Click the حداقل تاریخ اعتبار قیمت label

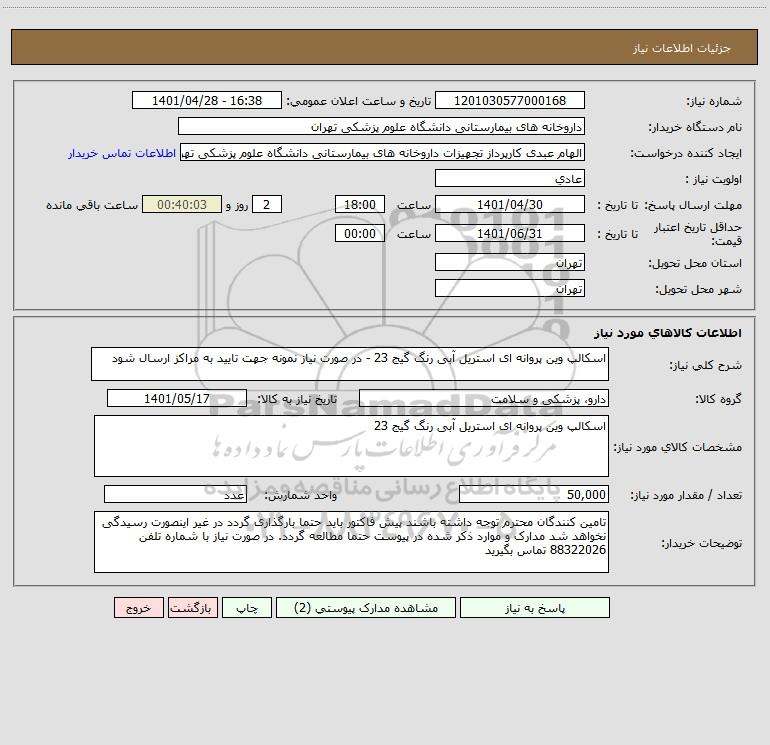(698, 234)
